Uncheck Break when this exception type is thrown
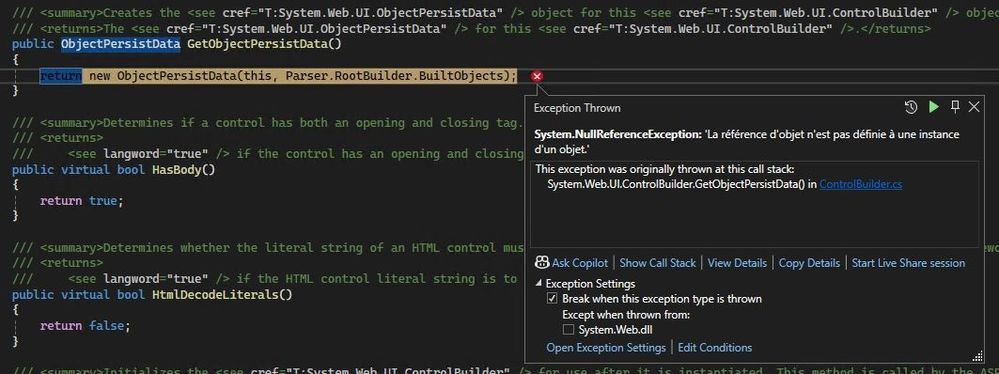Image resolution: width=999 pixels, height=374 pixels. 552,299
